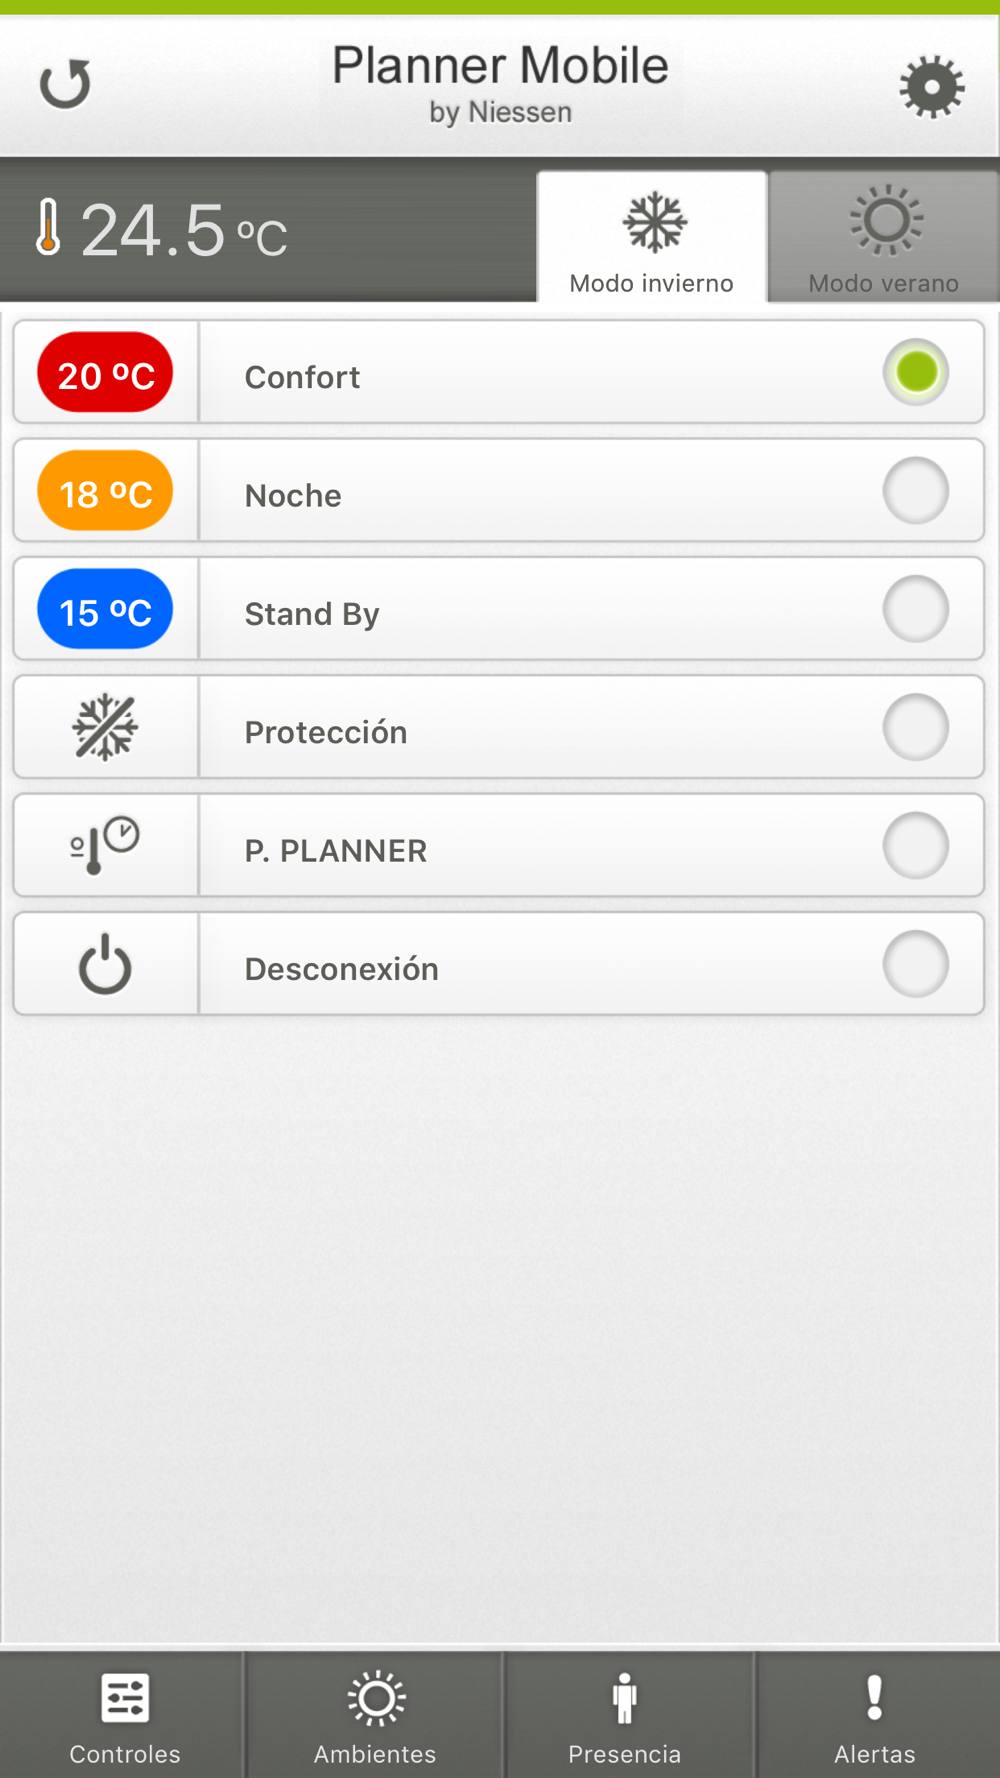Select the Desconexión radio button
The width and height of the screenshot is (1000, 1778).
coord(916,964)
